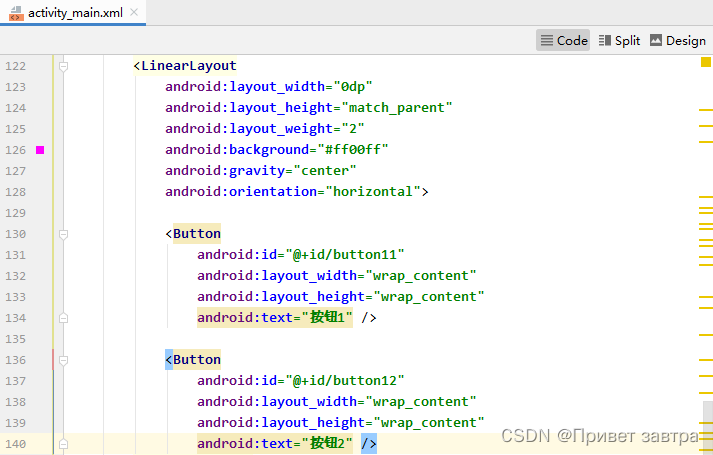
Task: Collapse the LinearLayout block at line 122
Action: pos(64,66)
